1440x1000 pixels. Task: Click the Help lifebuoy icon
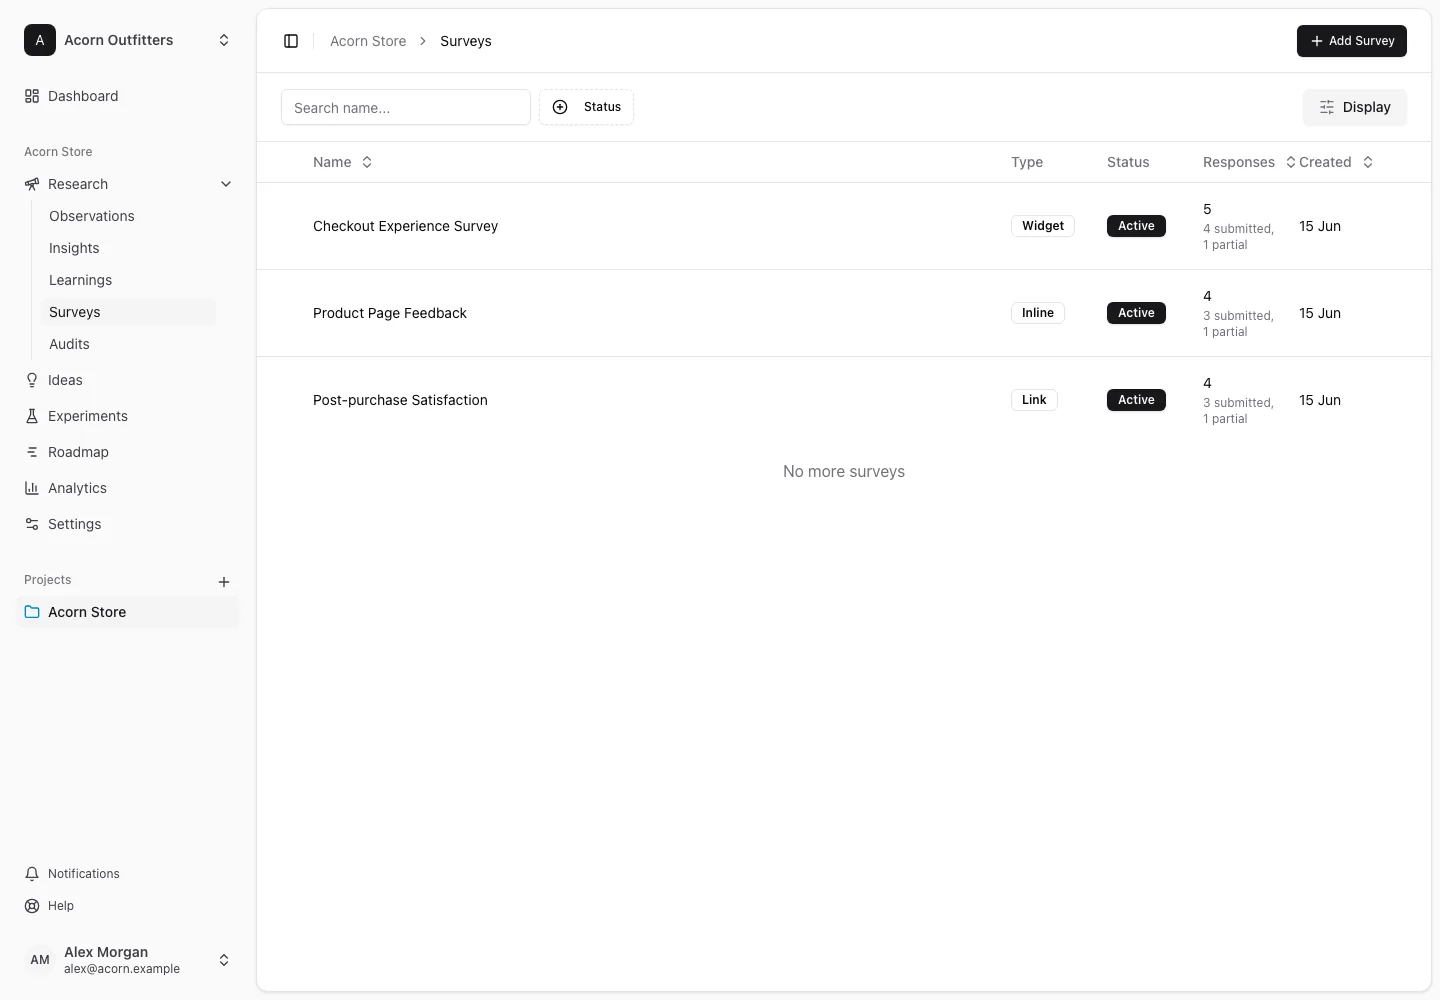click(x=32, y=906)
